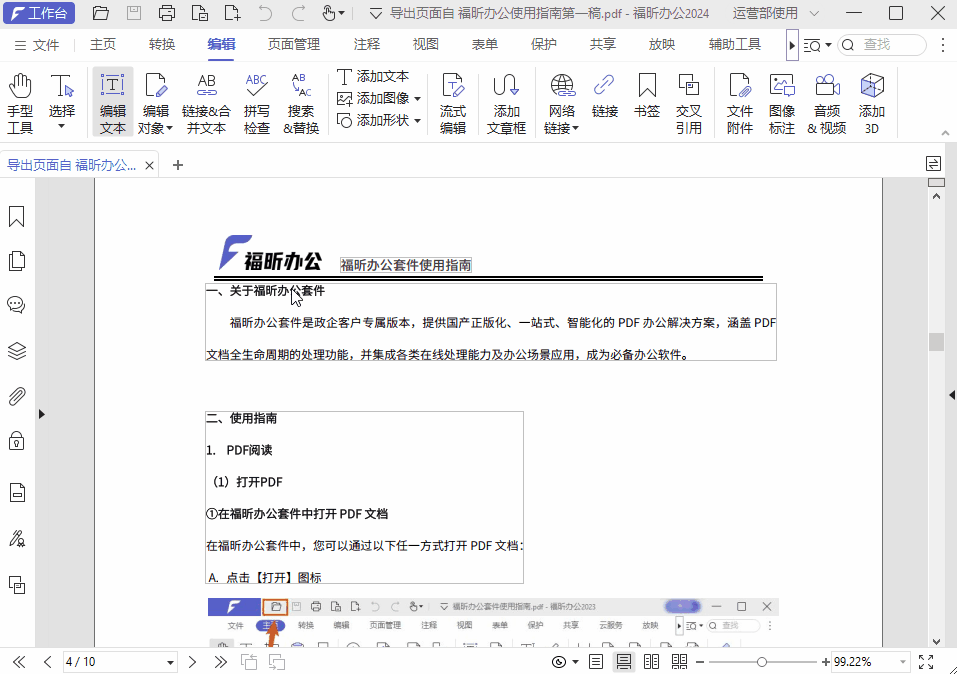Open the page number dropdown showing 4/10
The image size is (957, 674).
click(170, 661)
